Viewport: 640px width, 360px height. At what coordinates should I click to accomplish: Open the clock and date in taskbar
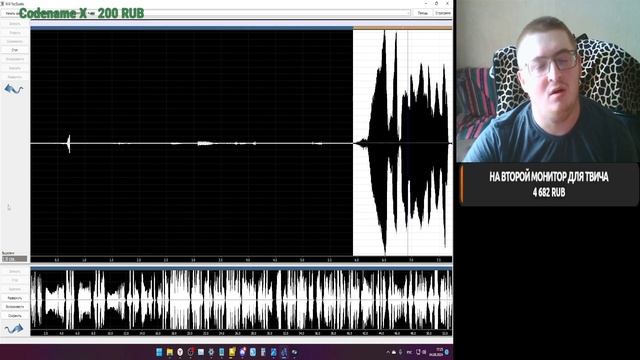click(x=436, y=352)
